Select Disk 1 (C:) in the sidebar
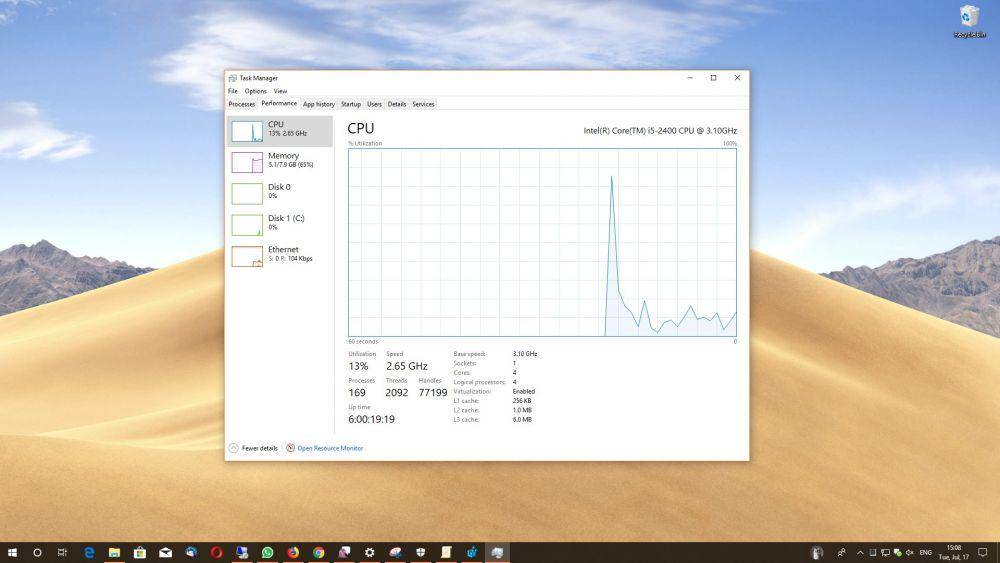 (279, 224)
